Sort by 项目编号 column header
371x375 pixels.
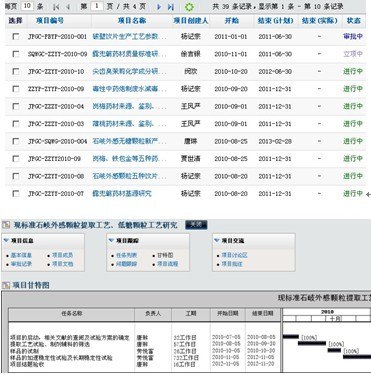pyautogui.click(x=50, y=21)
